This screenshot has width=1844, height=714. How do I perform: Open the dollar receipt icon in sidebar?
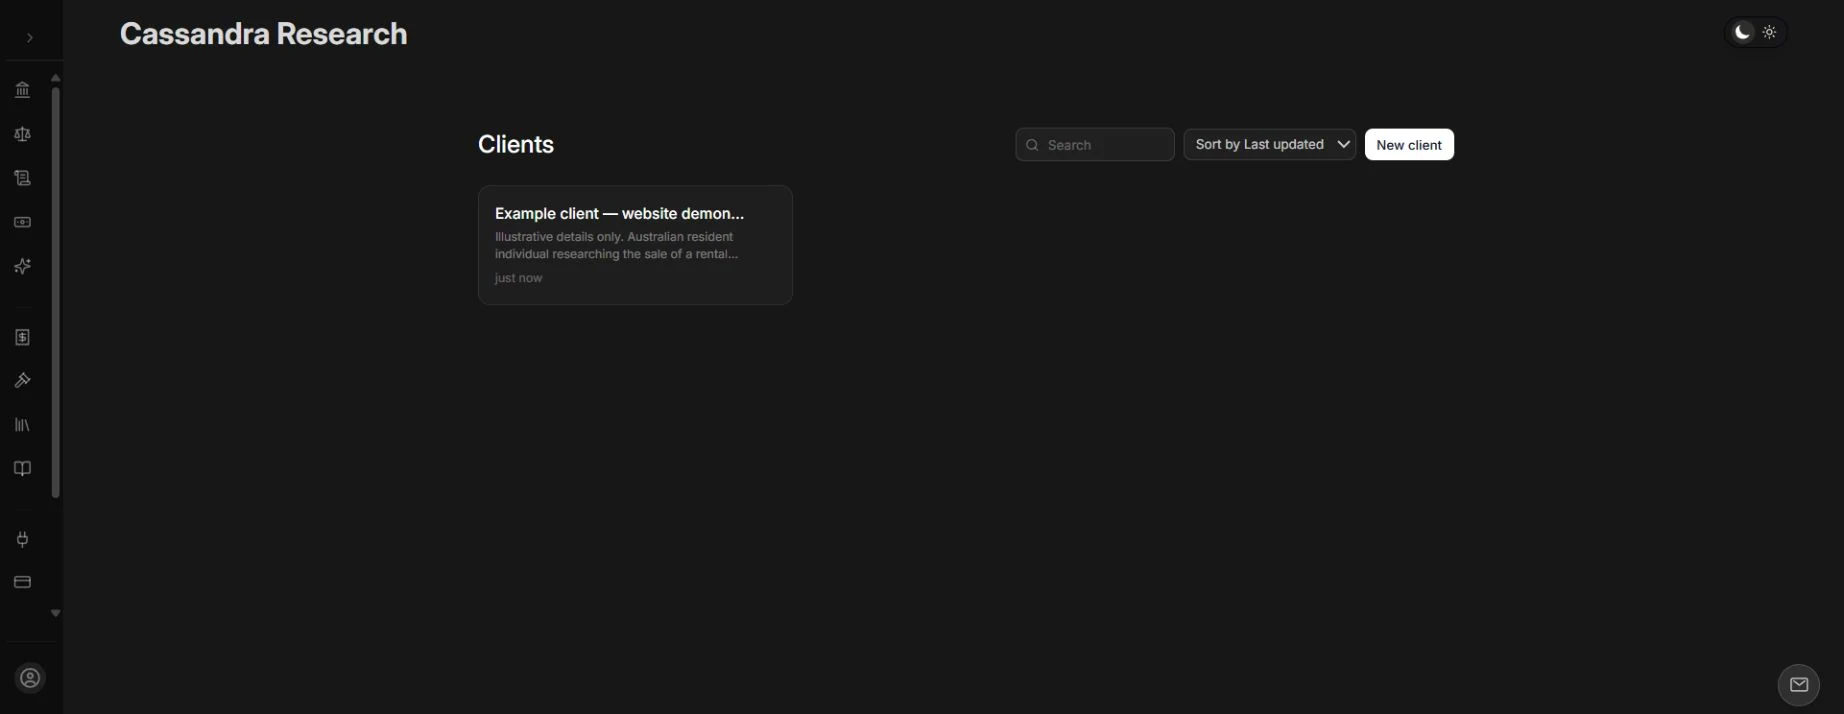(22, 337)
